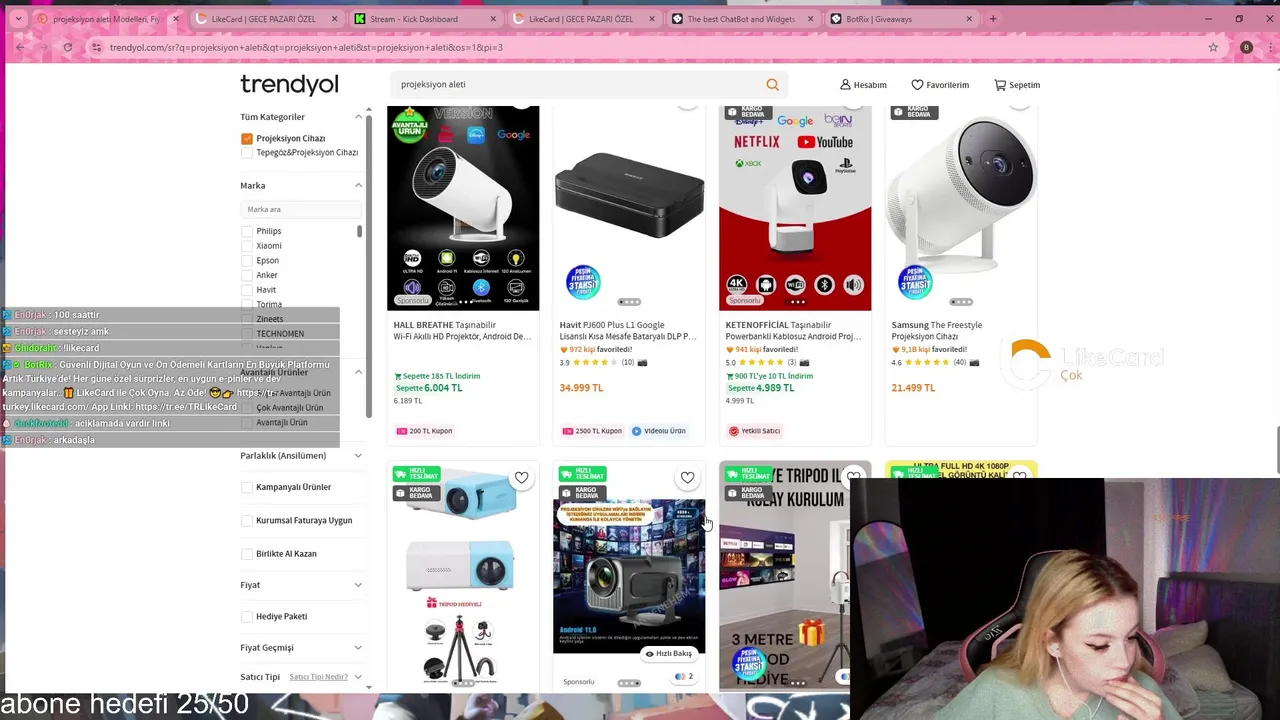1280x720 pixels.
Task: Check the Xiaomi brand checkbox
Action: (x=247, y=246)
